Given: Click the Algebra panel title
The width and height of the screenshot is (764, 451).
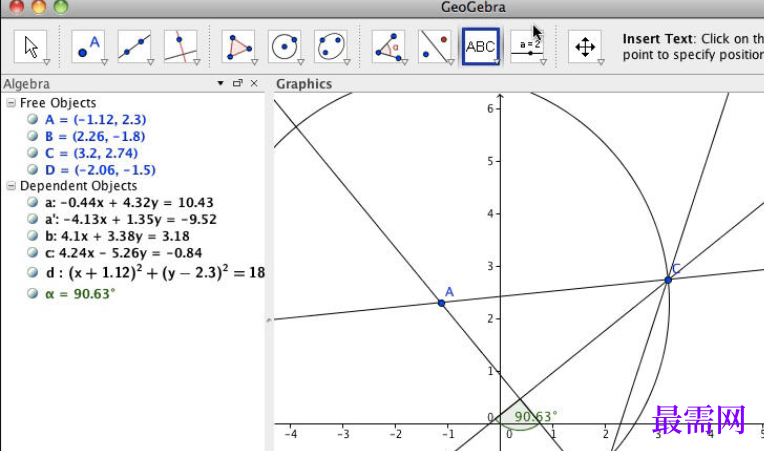Looking at the screenshot, I should pos(26,84).
